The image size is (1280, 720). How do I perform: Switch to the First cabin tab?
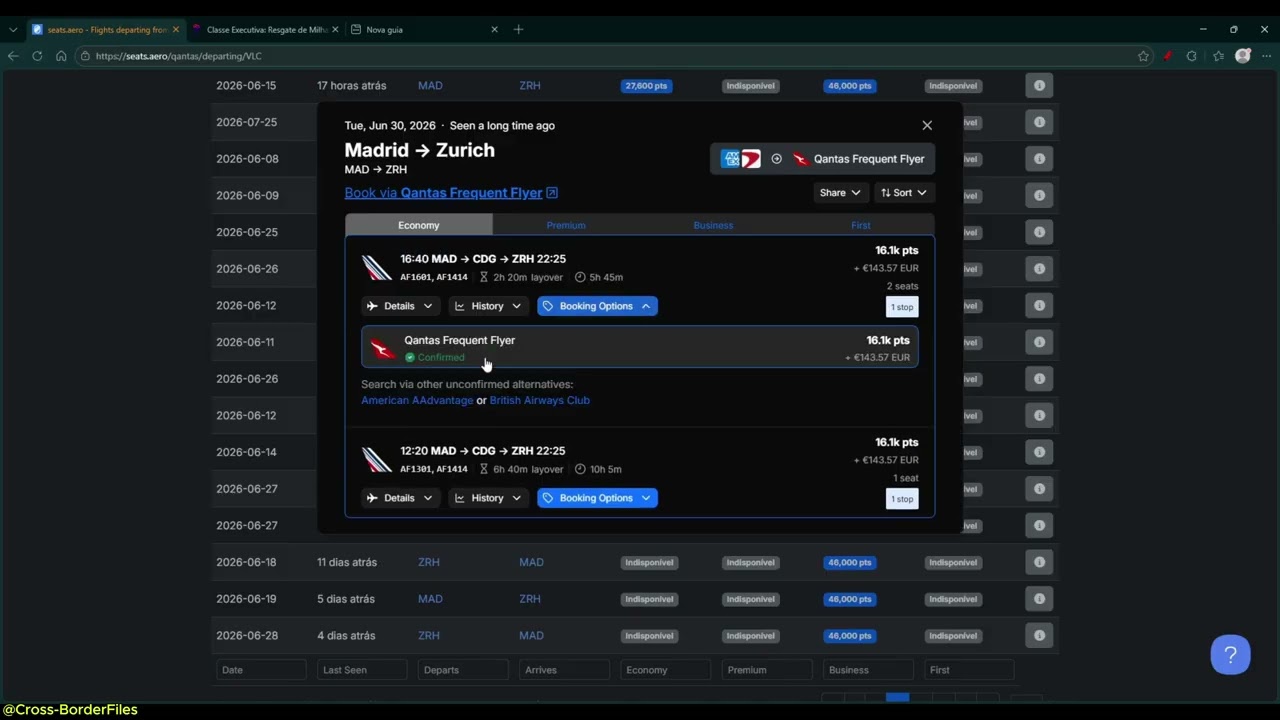point(861,225)
